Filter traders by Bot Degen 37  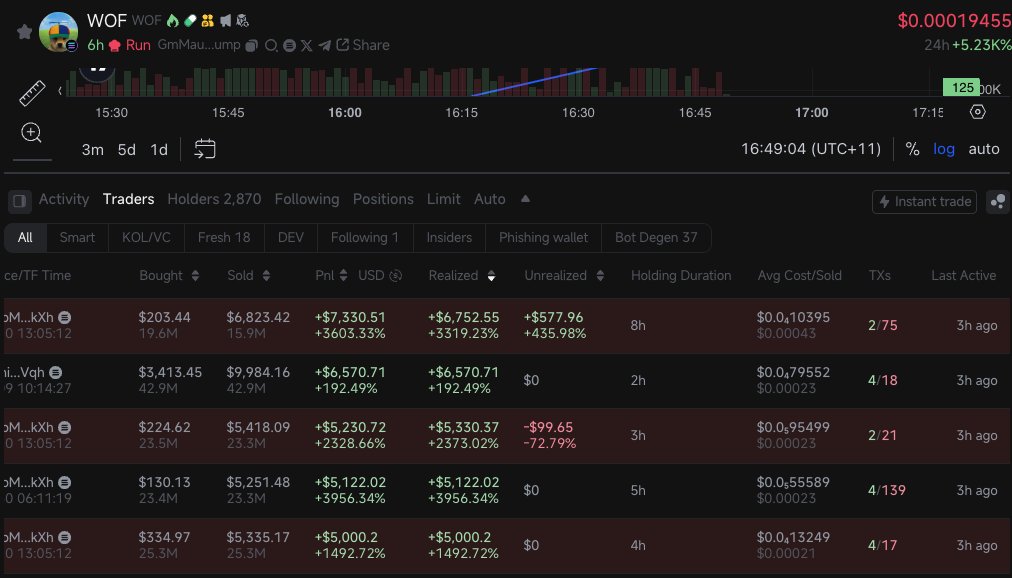click(656, 237)
